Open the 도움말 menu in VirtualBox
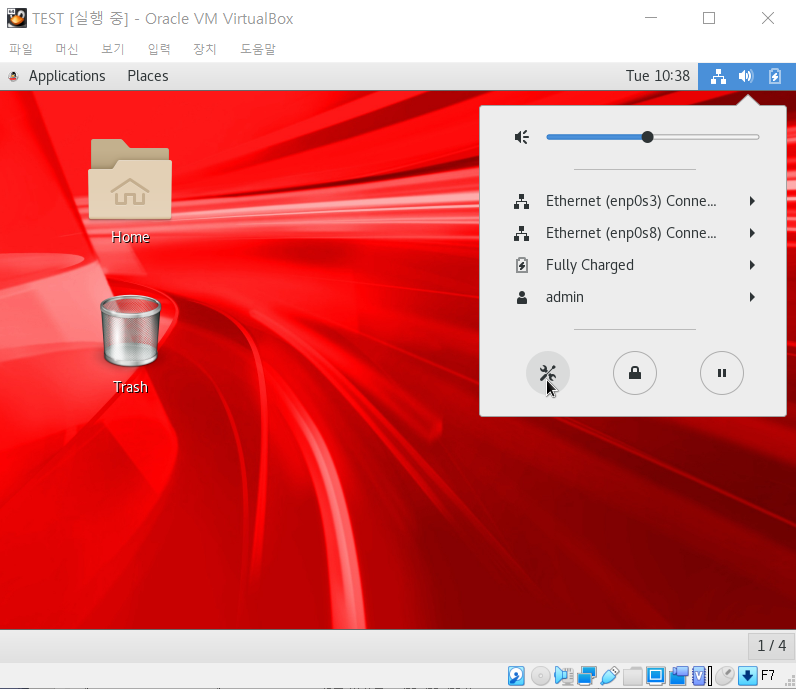 (x=258, y=49)
